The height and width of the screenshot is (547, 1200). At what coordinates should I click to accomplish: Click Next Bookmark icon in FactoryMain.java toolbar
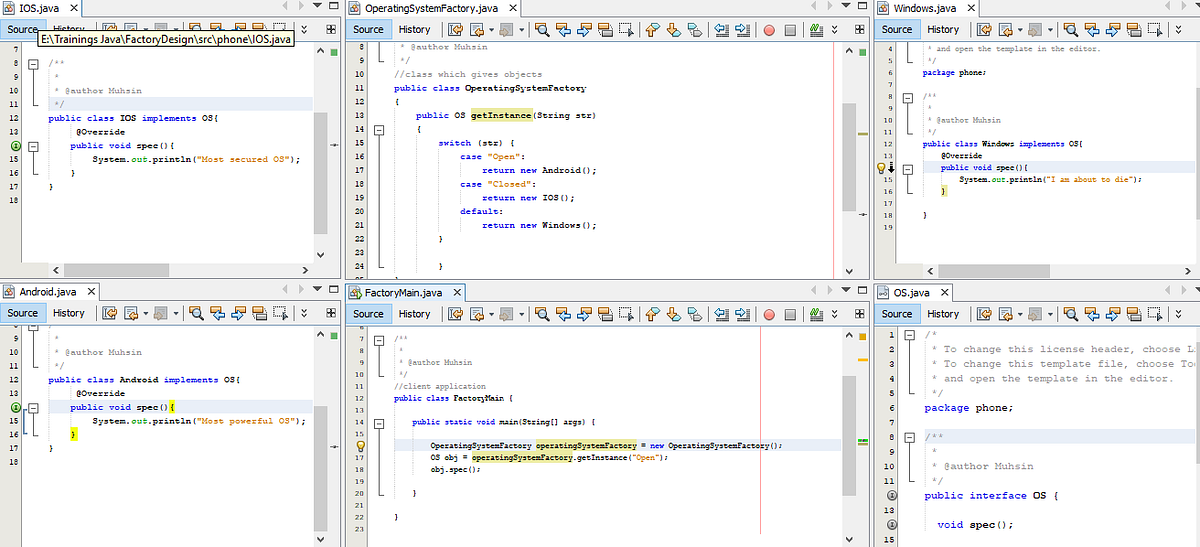coord(673,313)
